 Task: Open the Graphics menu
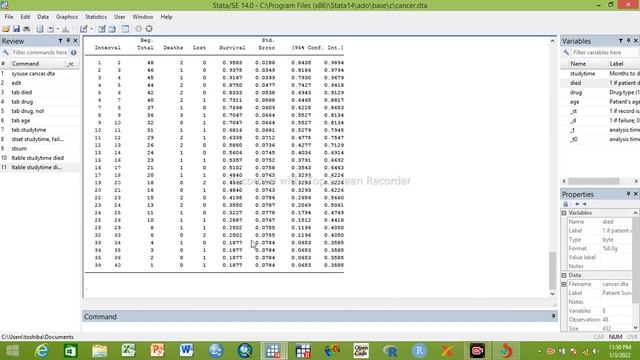tap(67, 17)
